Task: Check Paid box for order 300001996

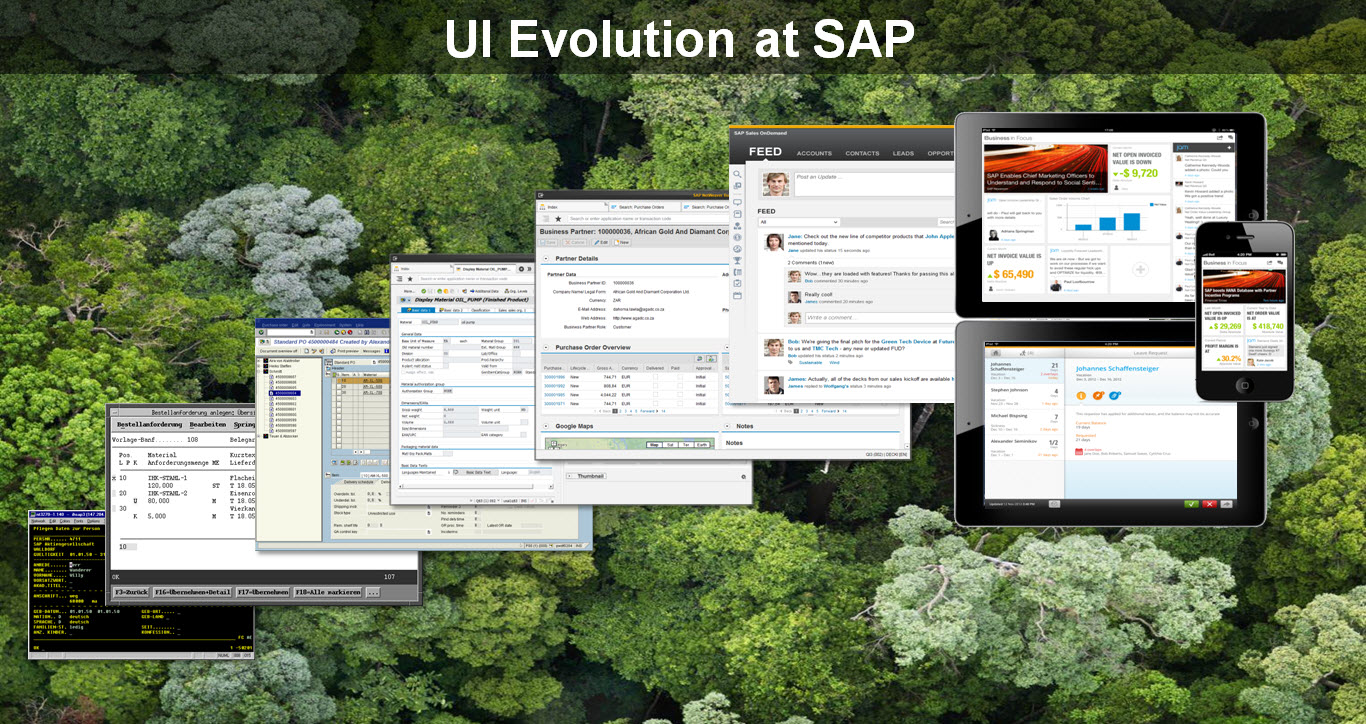Action: click(x=680, y=377)
